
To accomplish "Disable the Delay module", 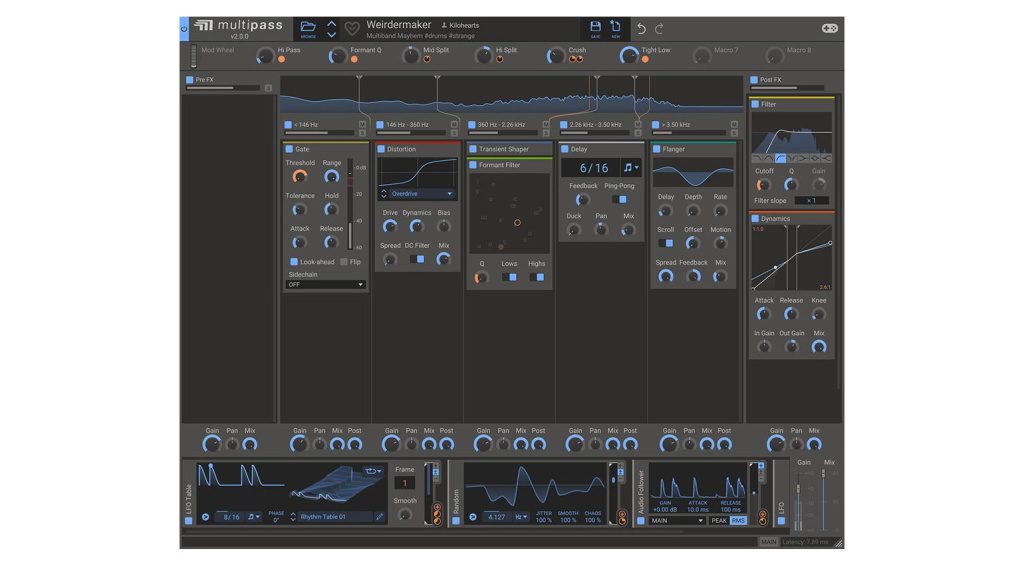I will tap(565, 149).
